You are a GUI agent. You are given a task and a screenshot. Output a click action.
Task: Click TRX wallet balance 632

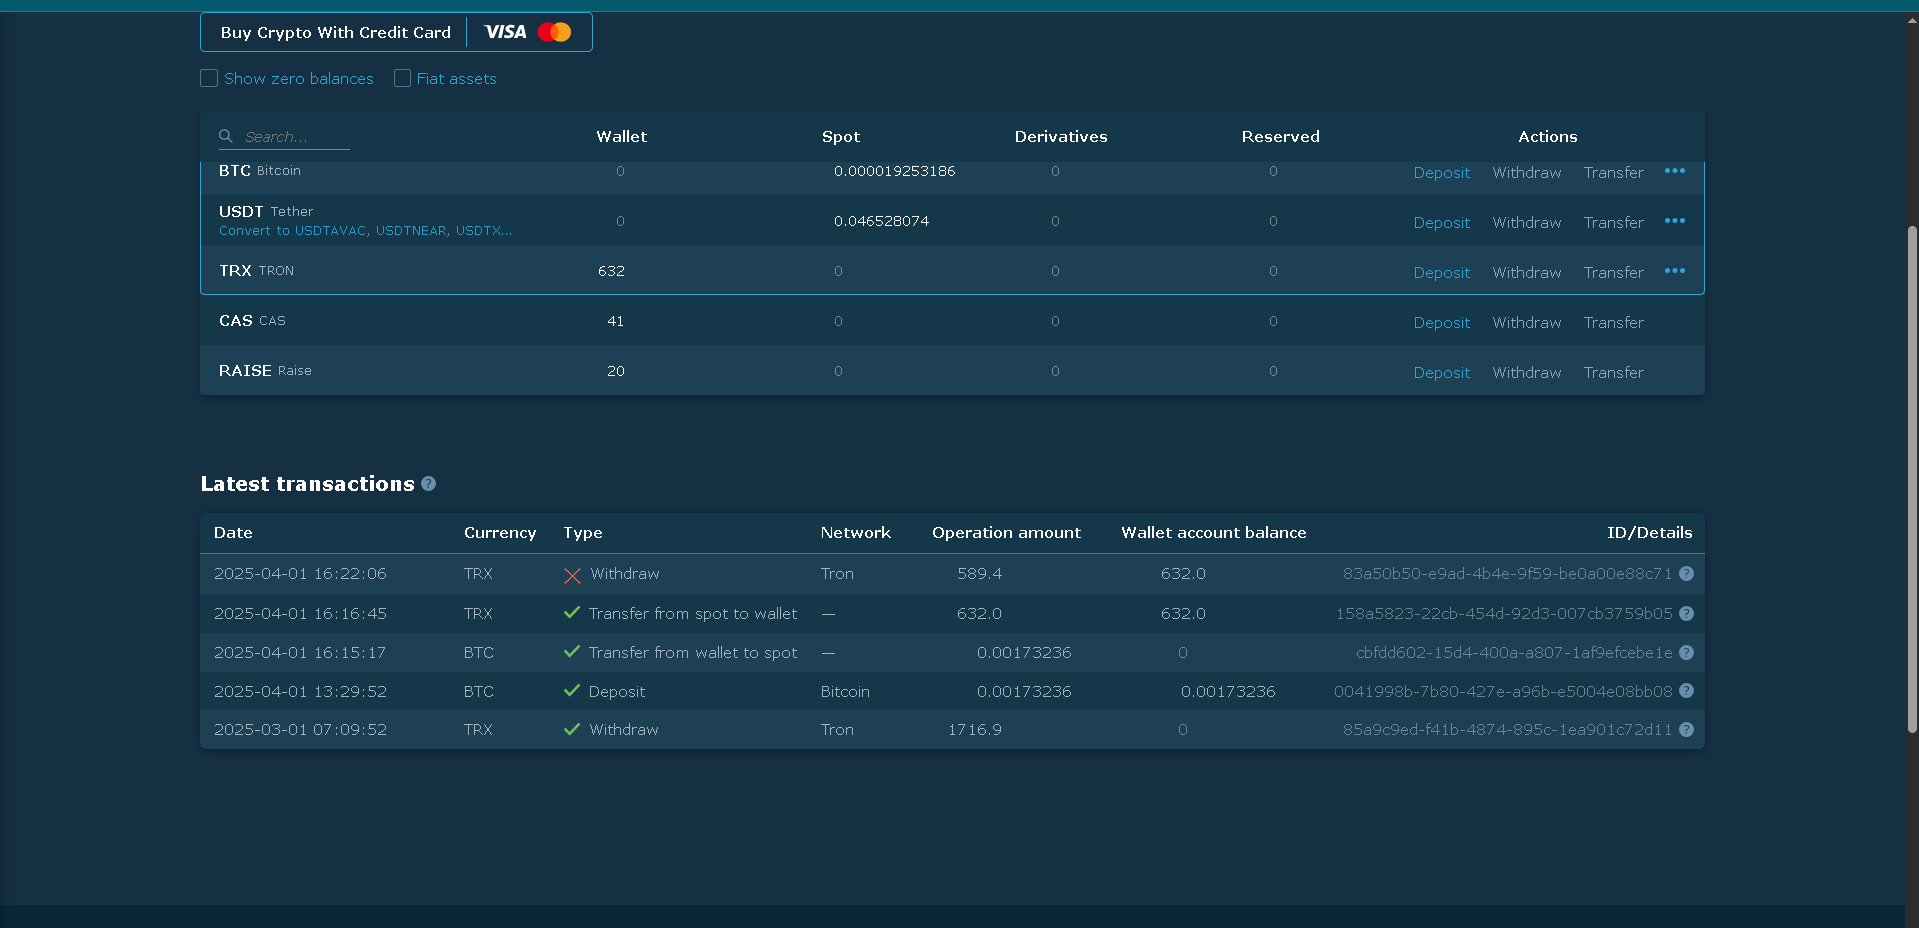tap(611, 271)
